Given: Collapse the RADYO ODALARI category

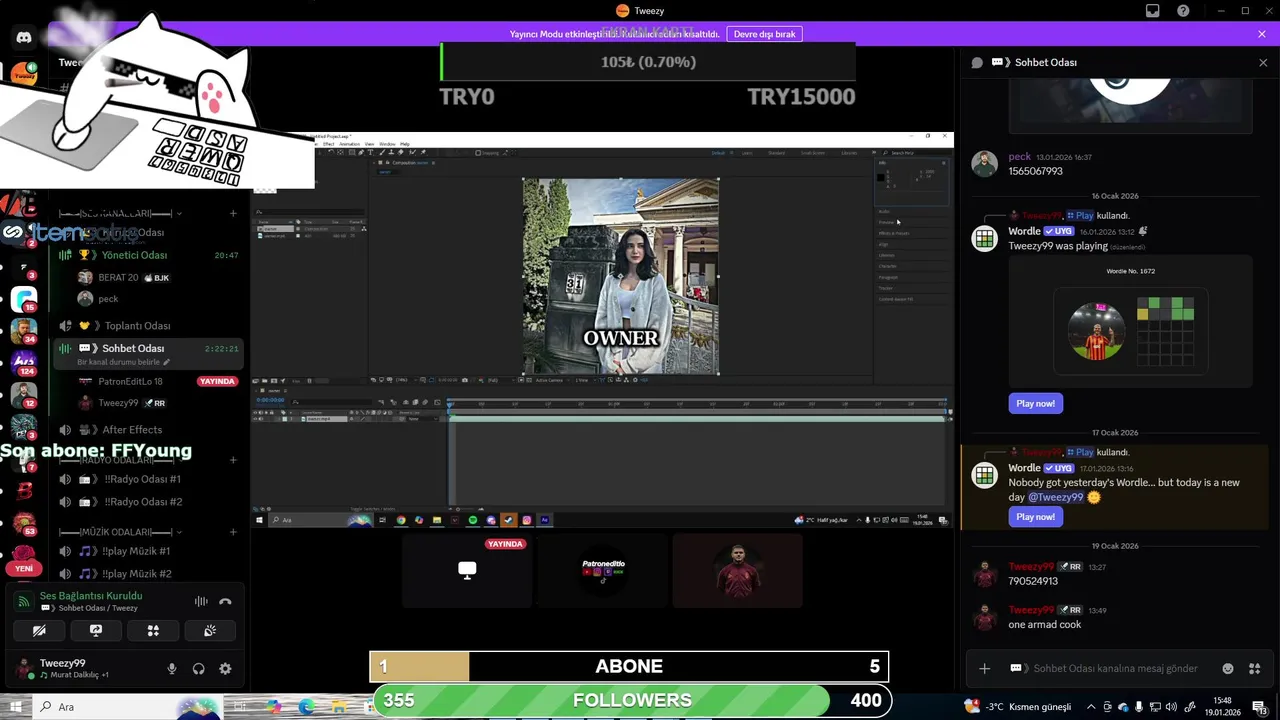Looking at the screenshot, I should (x=120, y=460).
